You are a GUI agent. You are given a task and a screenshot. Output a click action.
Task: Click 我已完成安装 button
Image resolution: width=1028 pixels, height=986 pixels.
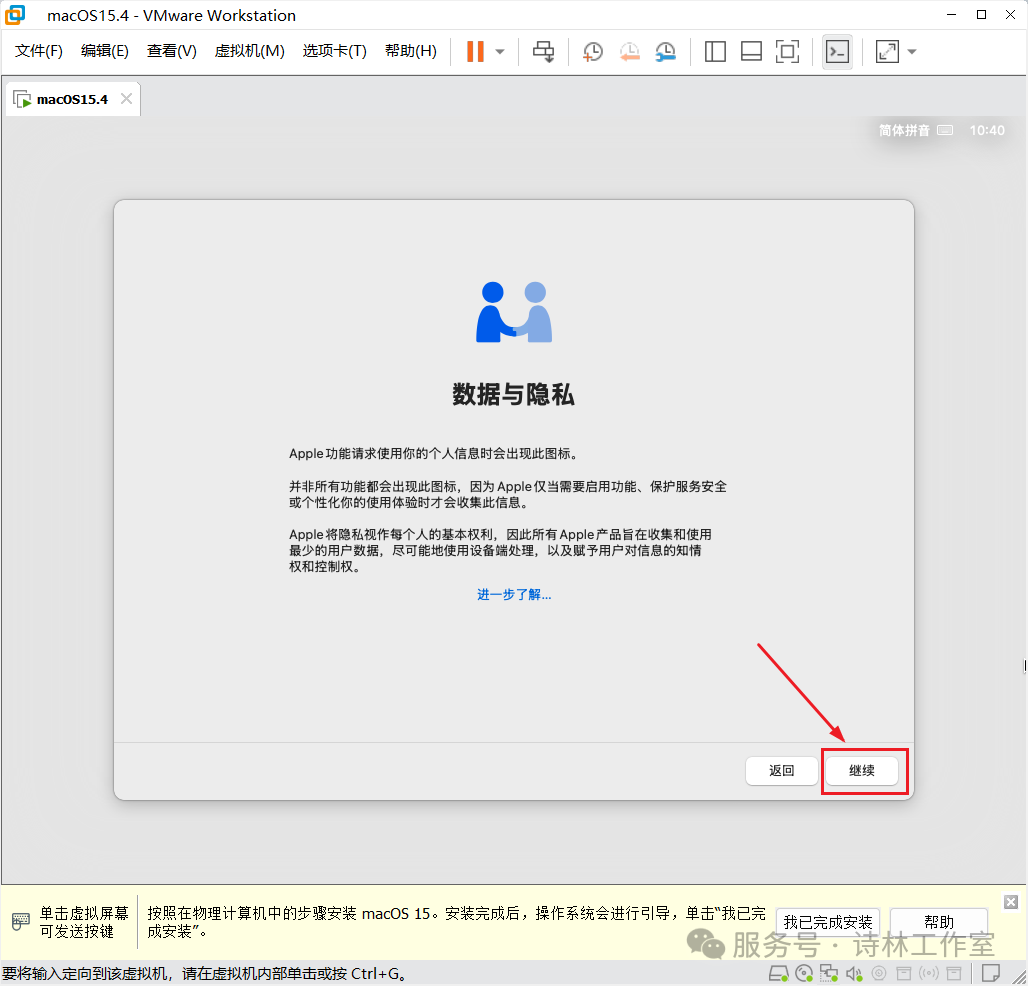(x=827, y=922)
